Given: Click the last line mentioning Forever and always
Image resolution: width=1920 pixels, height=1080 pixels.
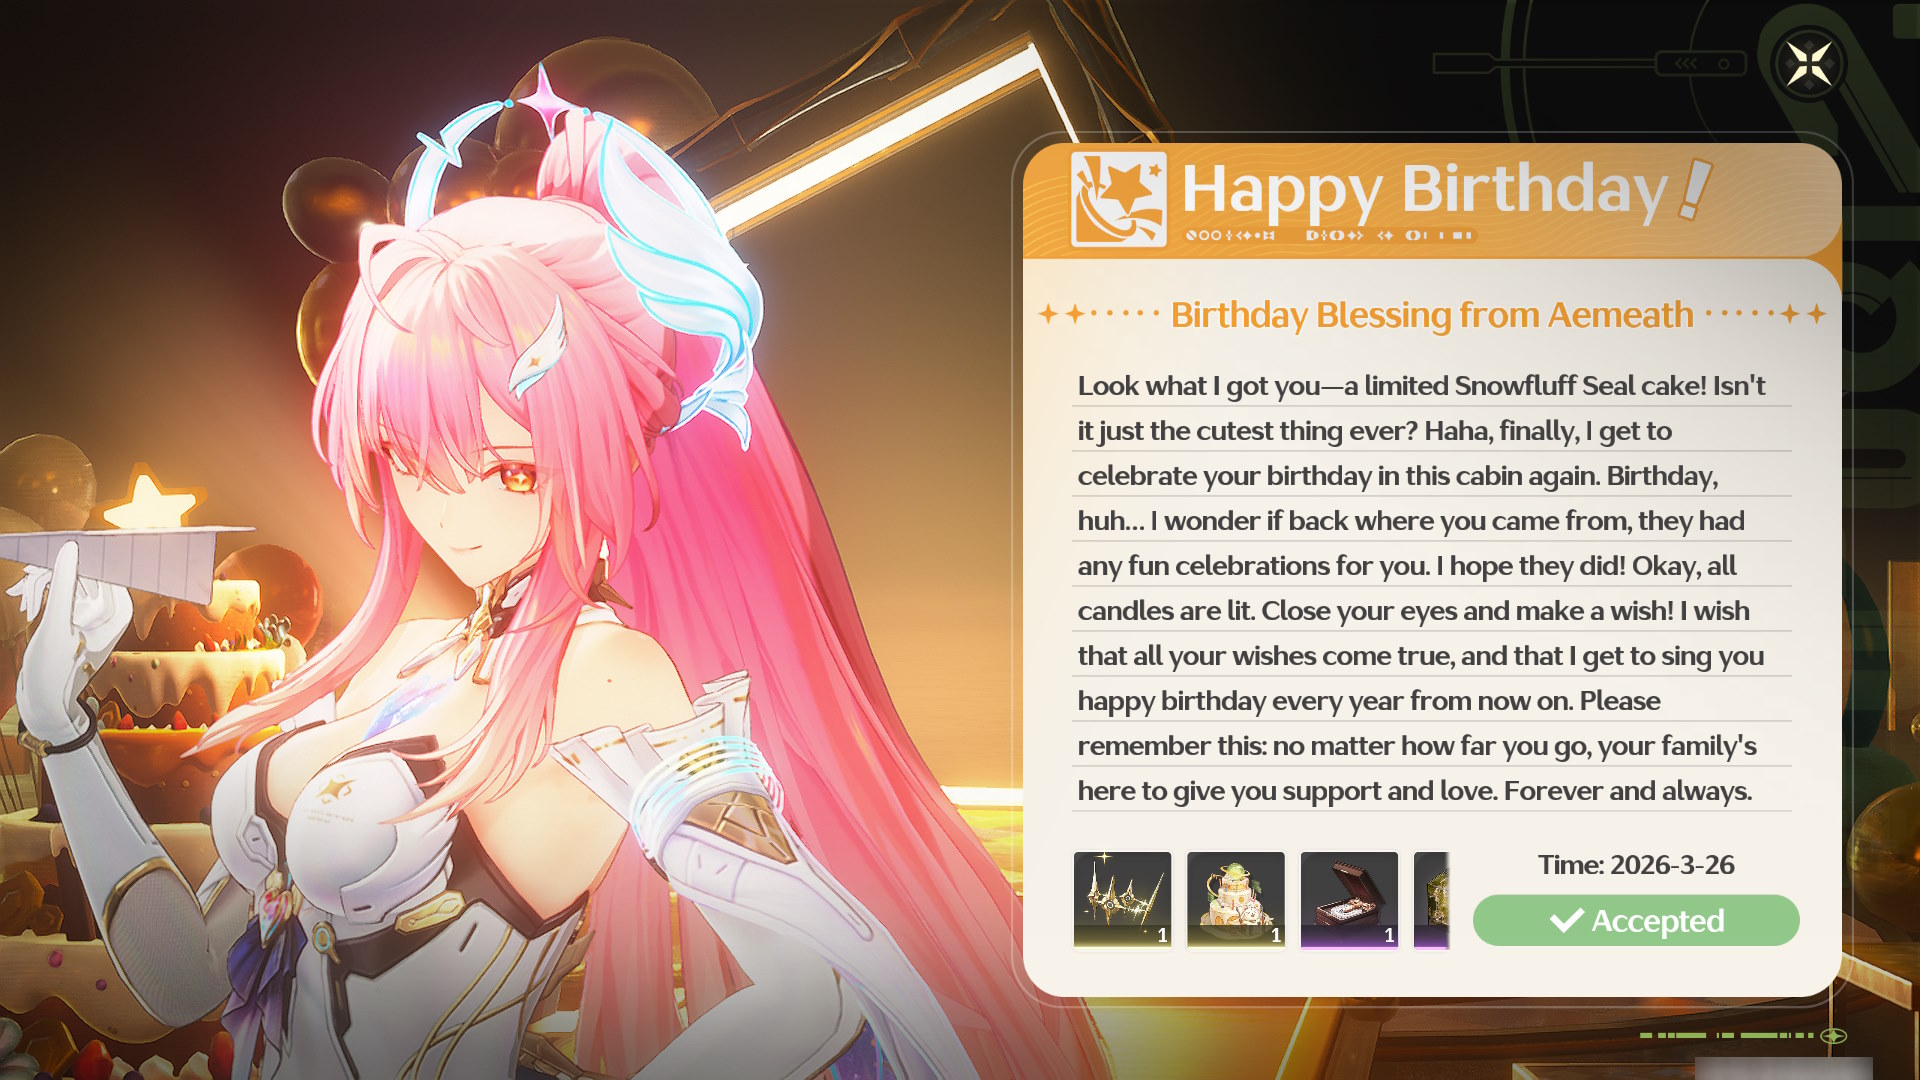Looking at the screenshot, I should (x=1415, y=791).
